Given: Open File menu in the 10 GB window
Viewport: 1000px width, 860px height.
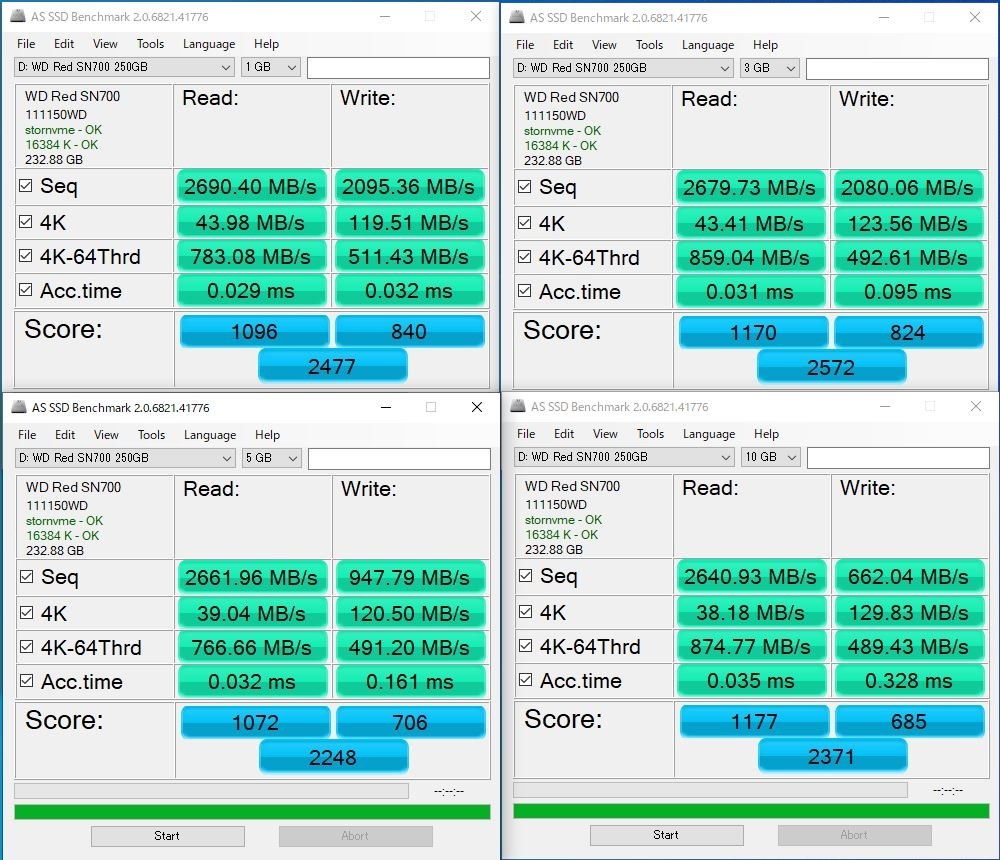Looking at the screenshot, I should point(526,434).
